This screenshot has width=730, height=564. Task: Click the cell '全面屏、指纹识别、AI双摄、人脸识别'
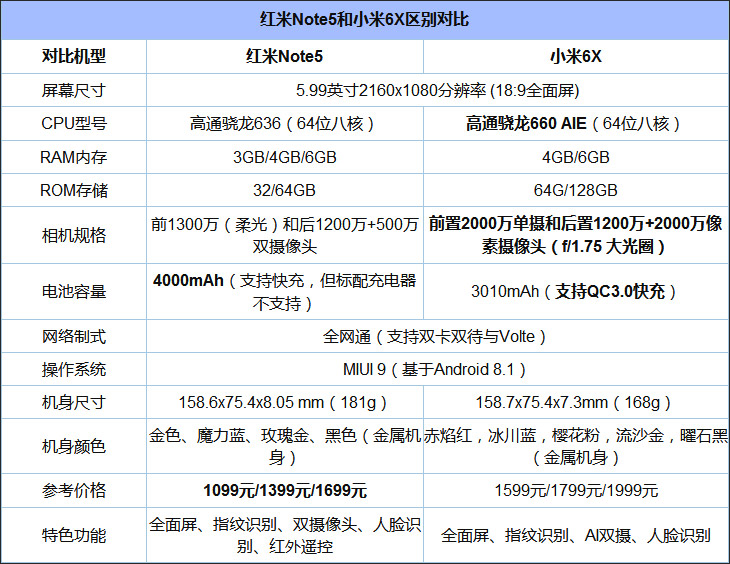click(x=576, y=535)
